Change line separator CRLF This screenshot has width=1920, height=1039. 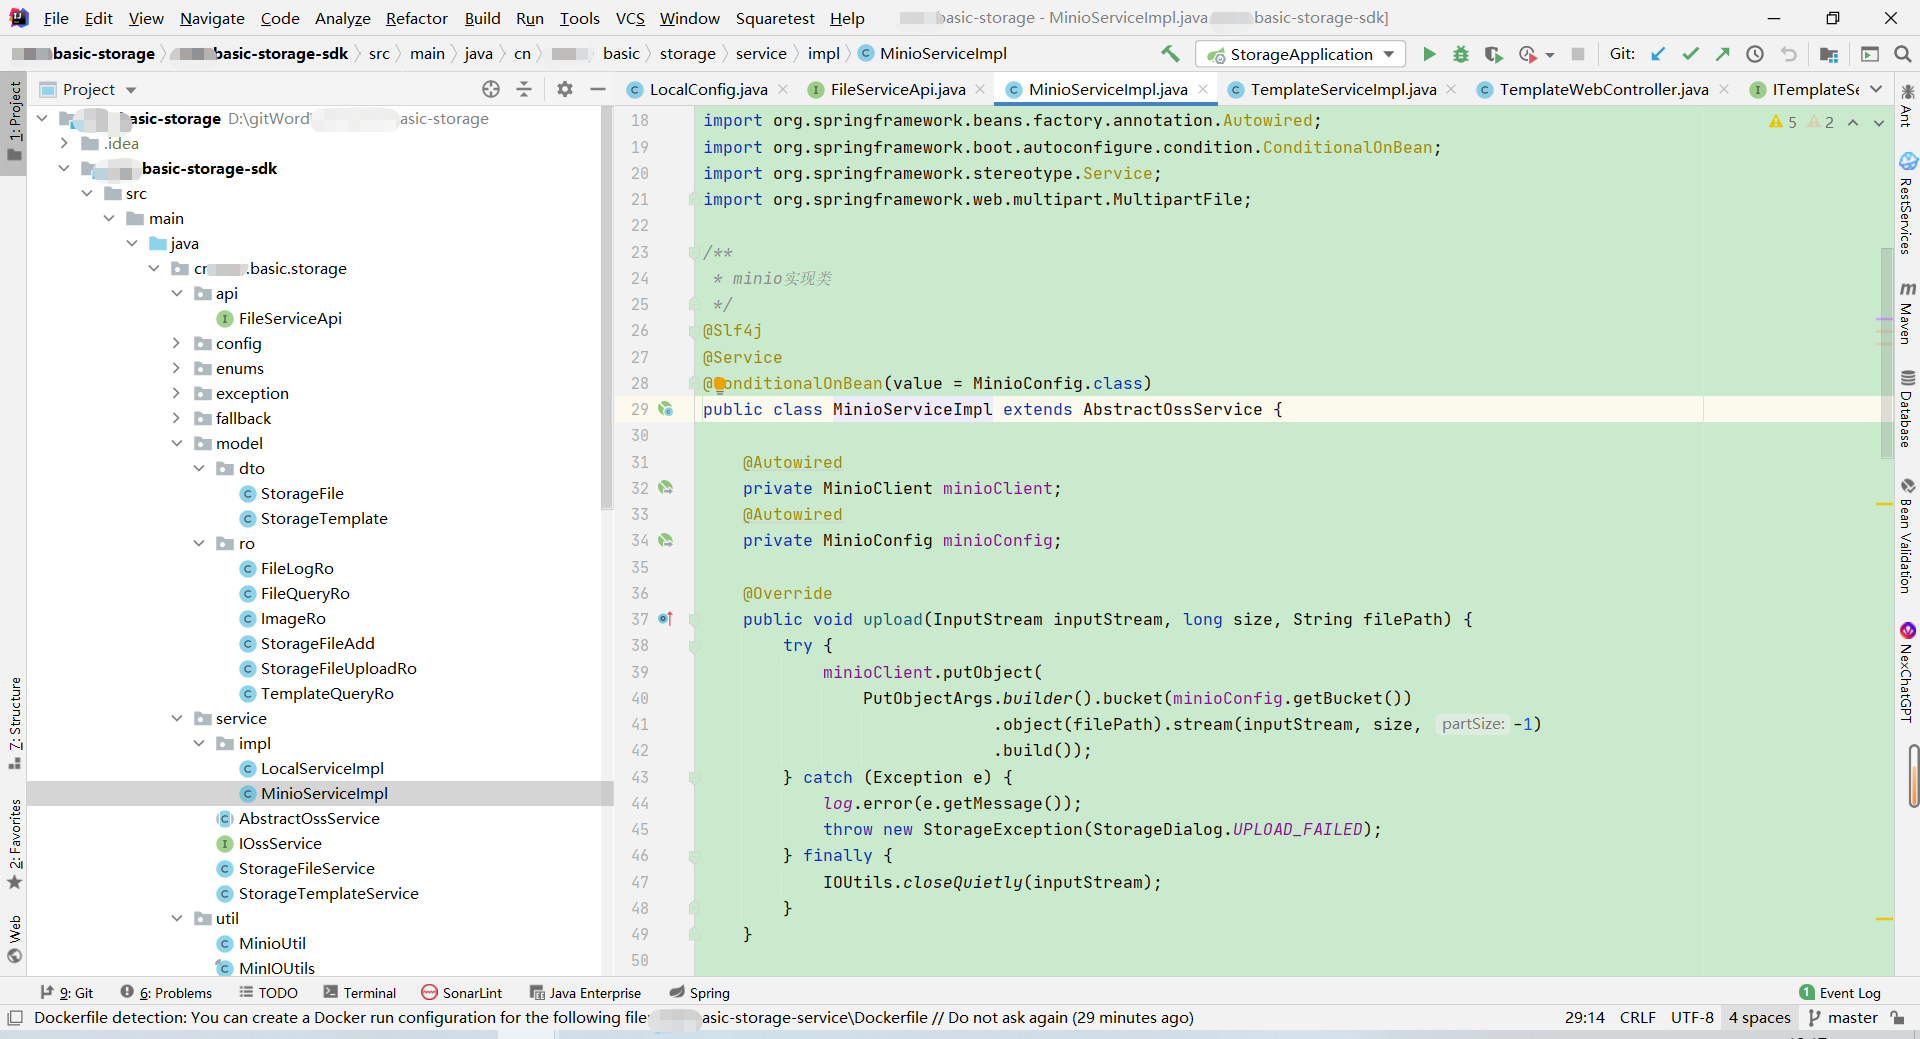coord(1637,1017)
